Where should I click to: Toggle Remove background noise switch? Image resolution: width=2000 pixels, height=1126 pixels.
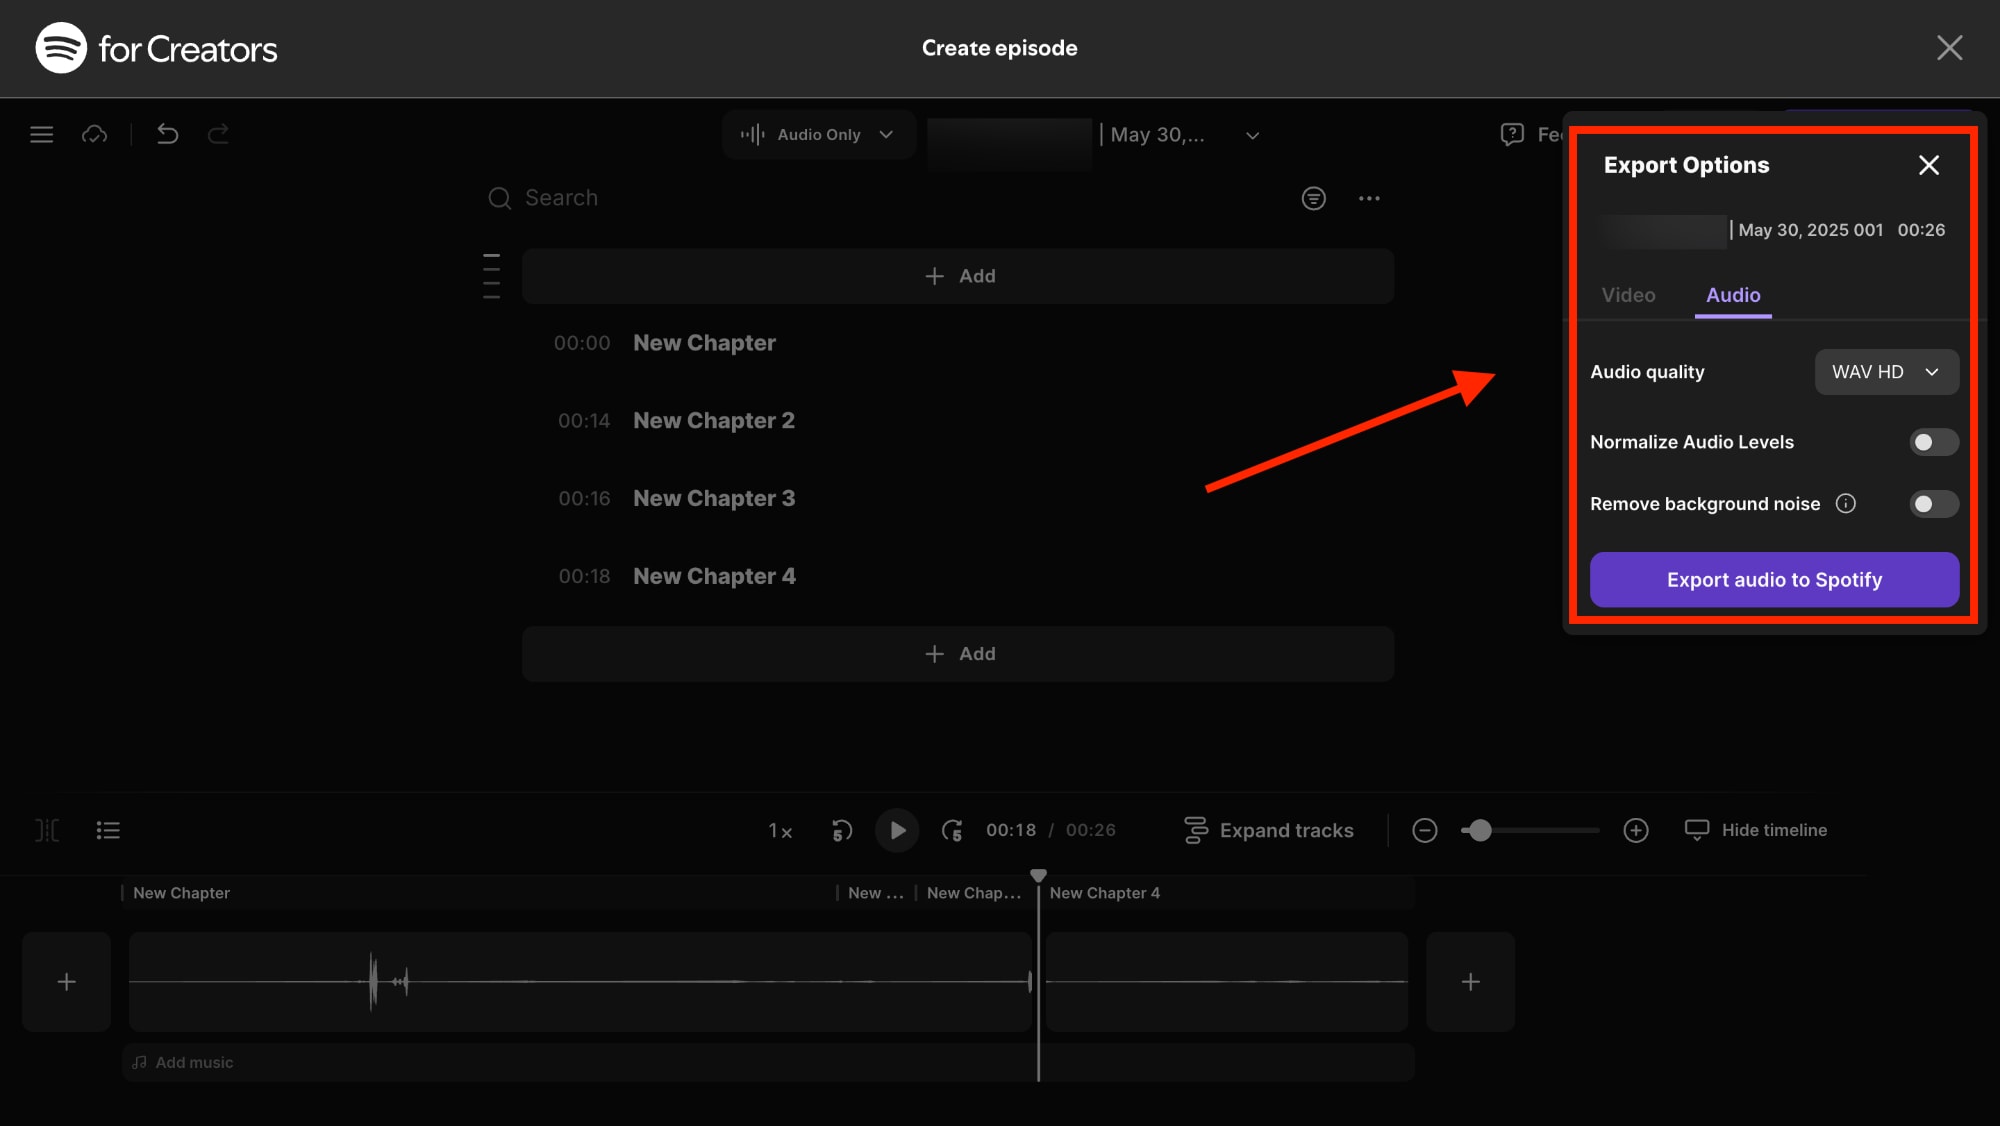(x=1933, y=504)
